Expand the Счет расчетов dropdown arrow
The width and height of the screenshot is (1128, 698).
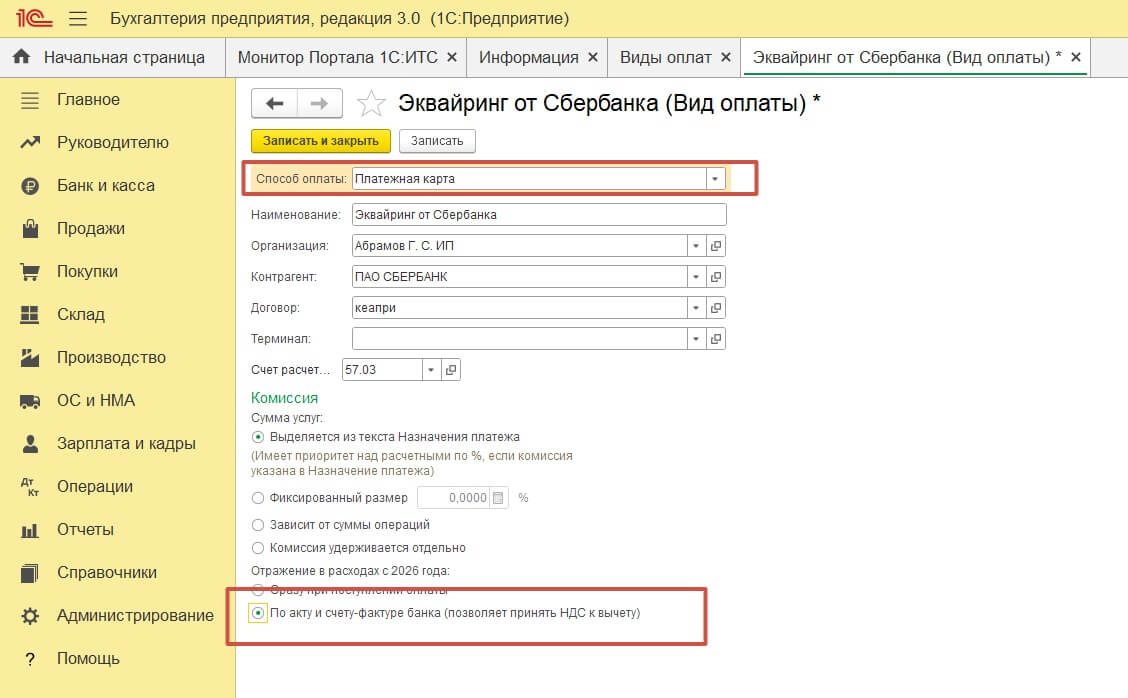[431, 370]
